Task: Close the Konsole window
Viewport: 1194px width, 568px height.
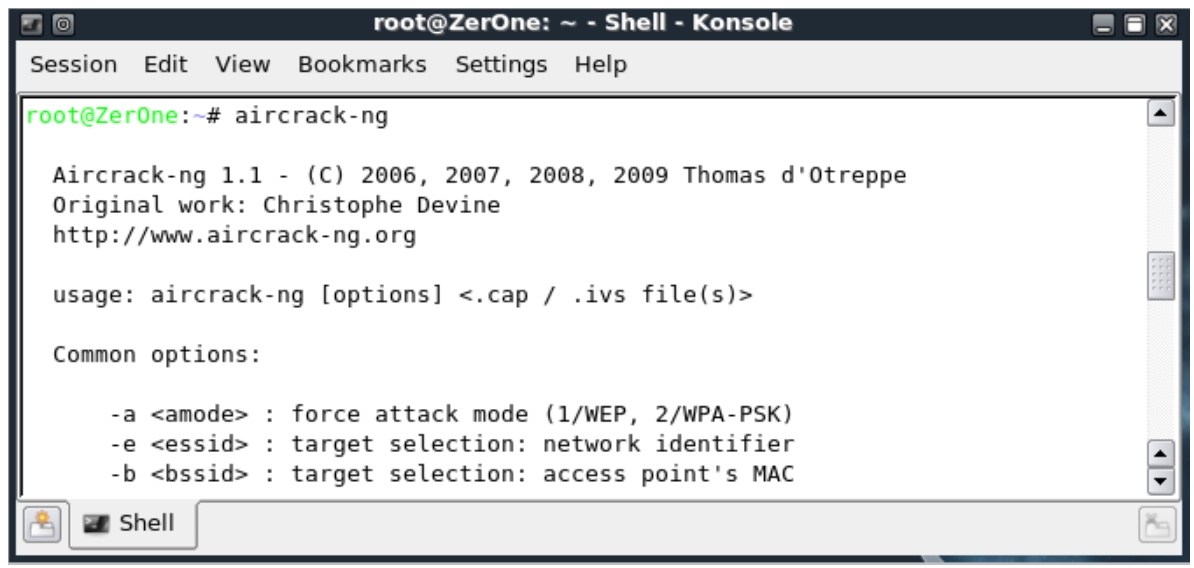Action: coord(1166,25)
